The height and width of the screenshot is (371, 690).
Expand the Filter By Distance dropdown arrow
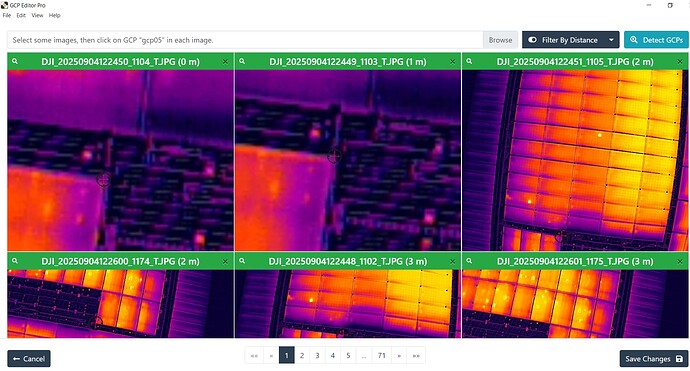[x=611, y=40]
